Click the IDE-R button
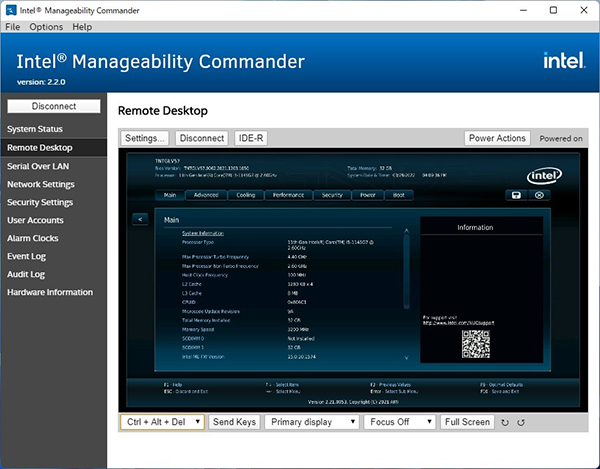 251,138
